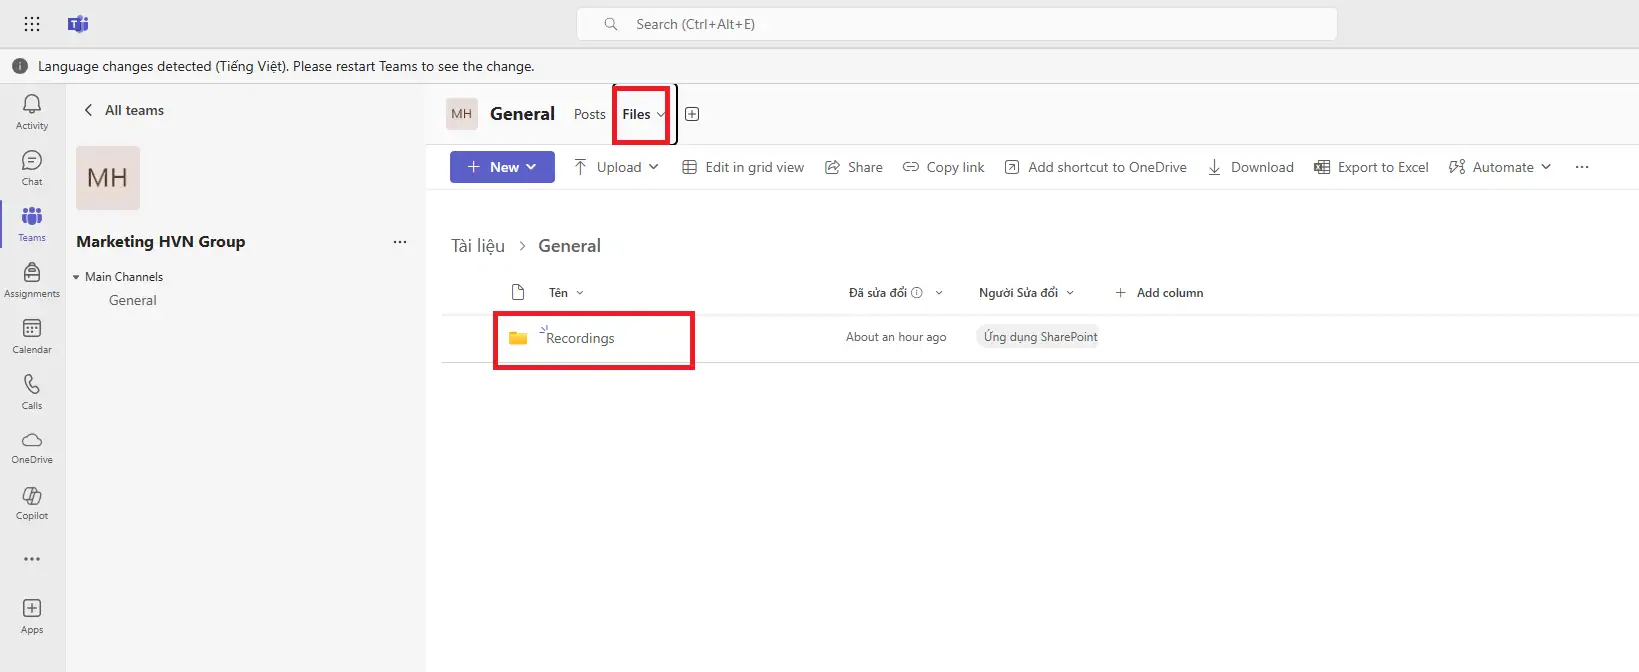
Task: Click Edit in grid view
Action: click(743, 167)
